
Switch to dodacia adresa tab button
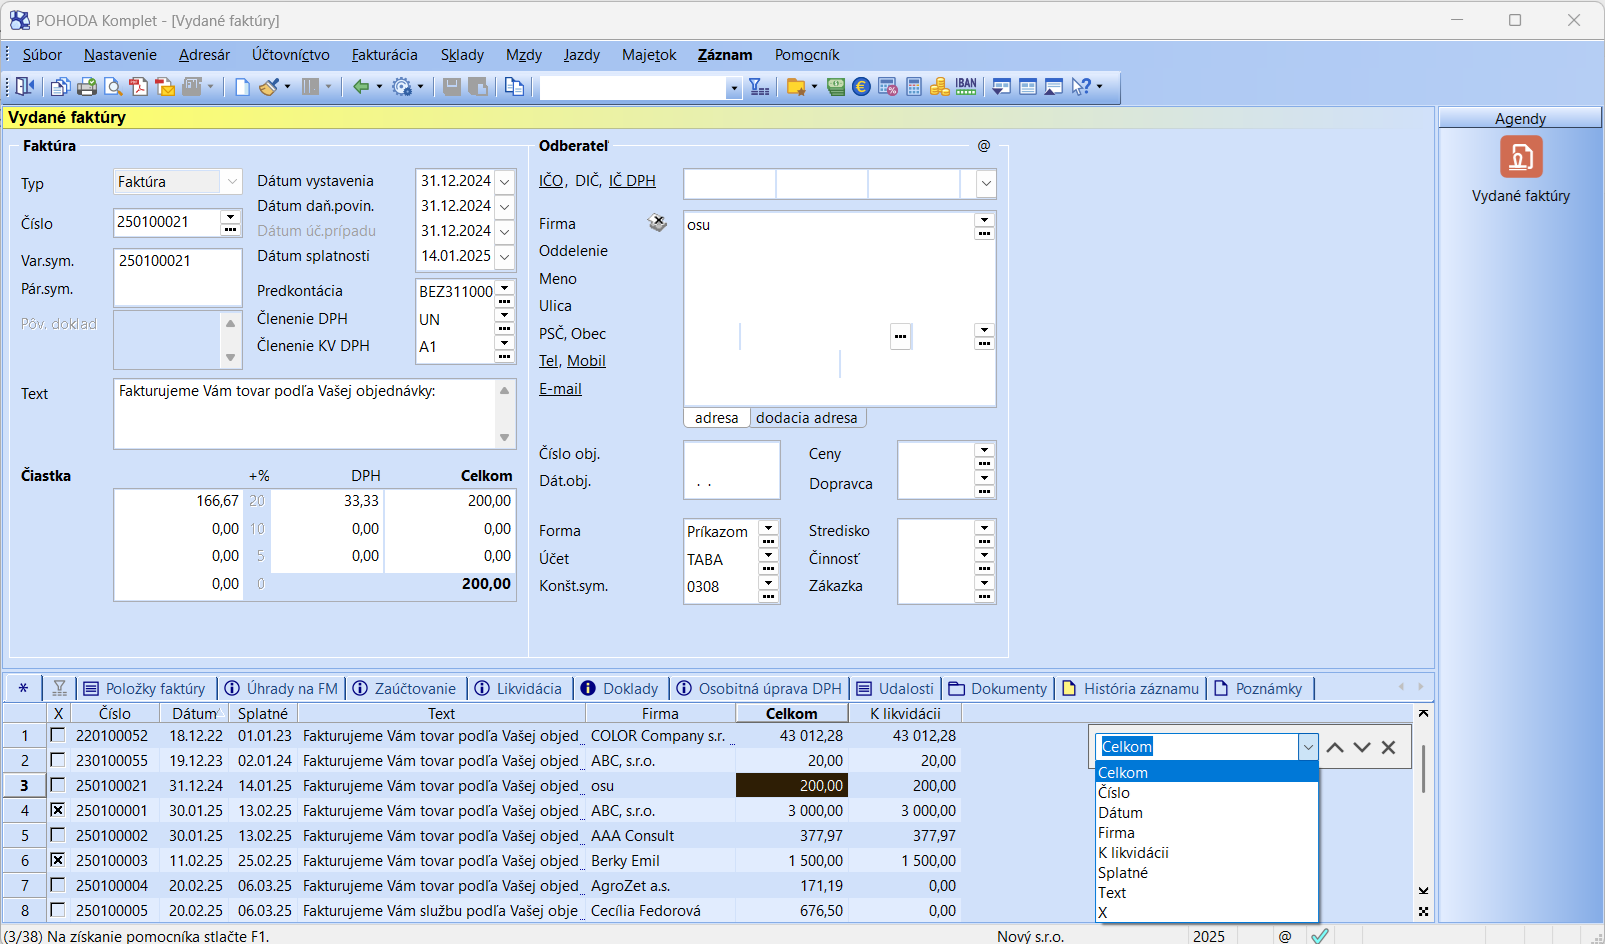[x=806, y=418]
